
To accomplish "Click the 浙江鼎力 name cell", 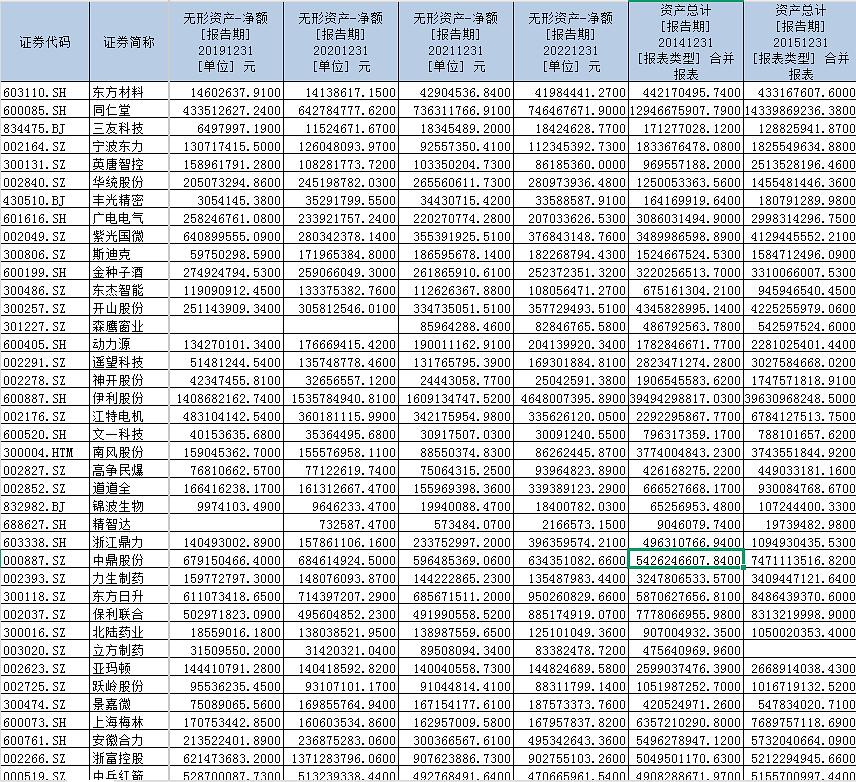I will pyautogui.click(x=129, y=542).
